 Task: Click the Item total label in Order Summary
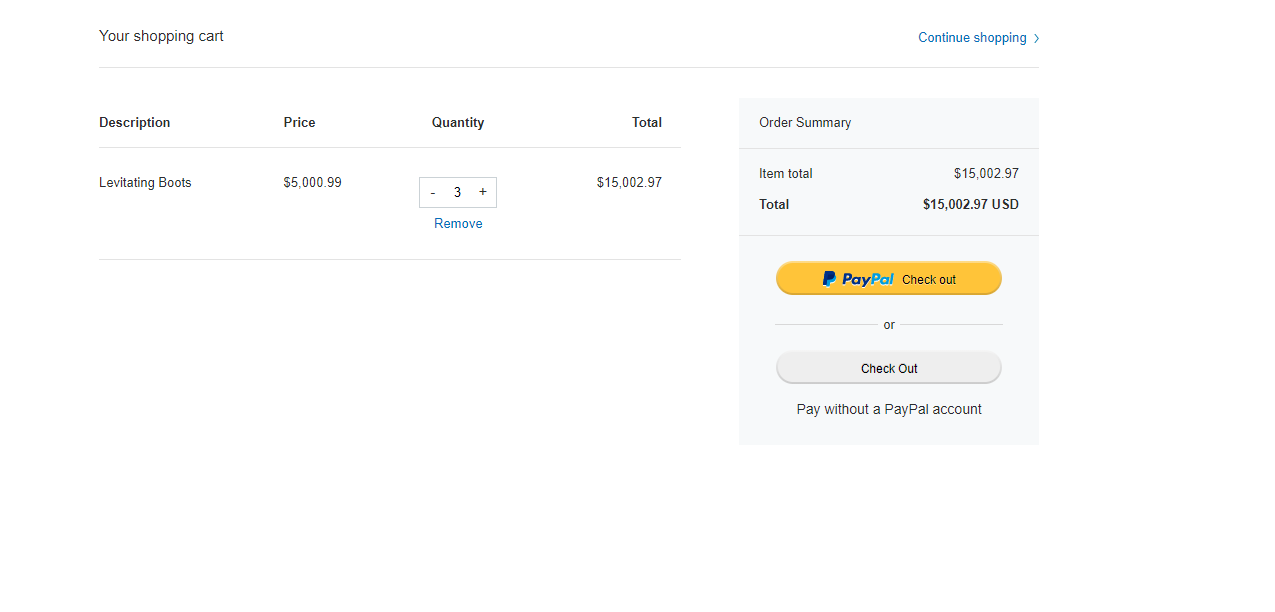[786, 174]
